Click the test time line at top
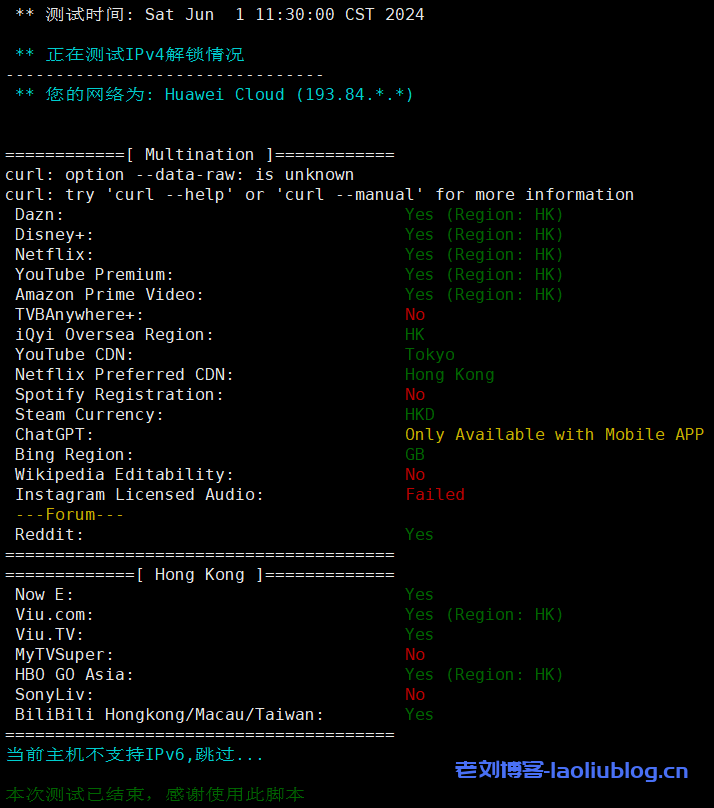The height and width of the screenshot is (808, 714). [x=220, y=14]
